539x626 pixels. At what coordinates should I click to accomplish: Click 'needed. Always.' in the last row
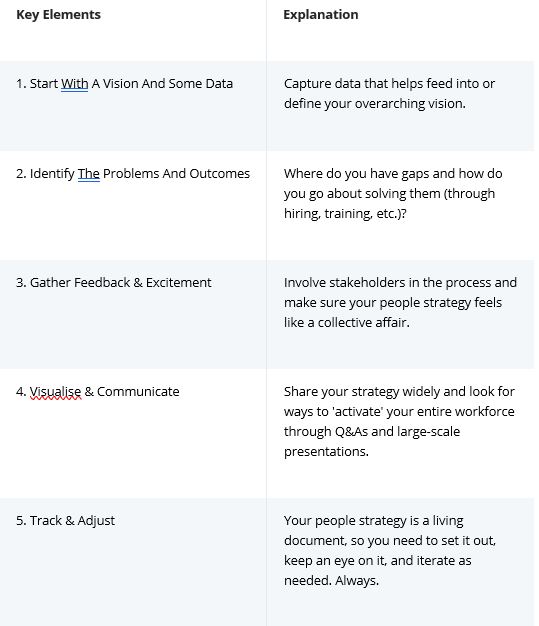[x=331, y=580]
